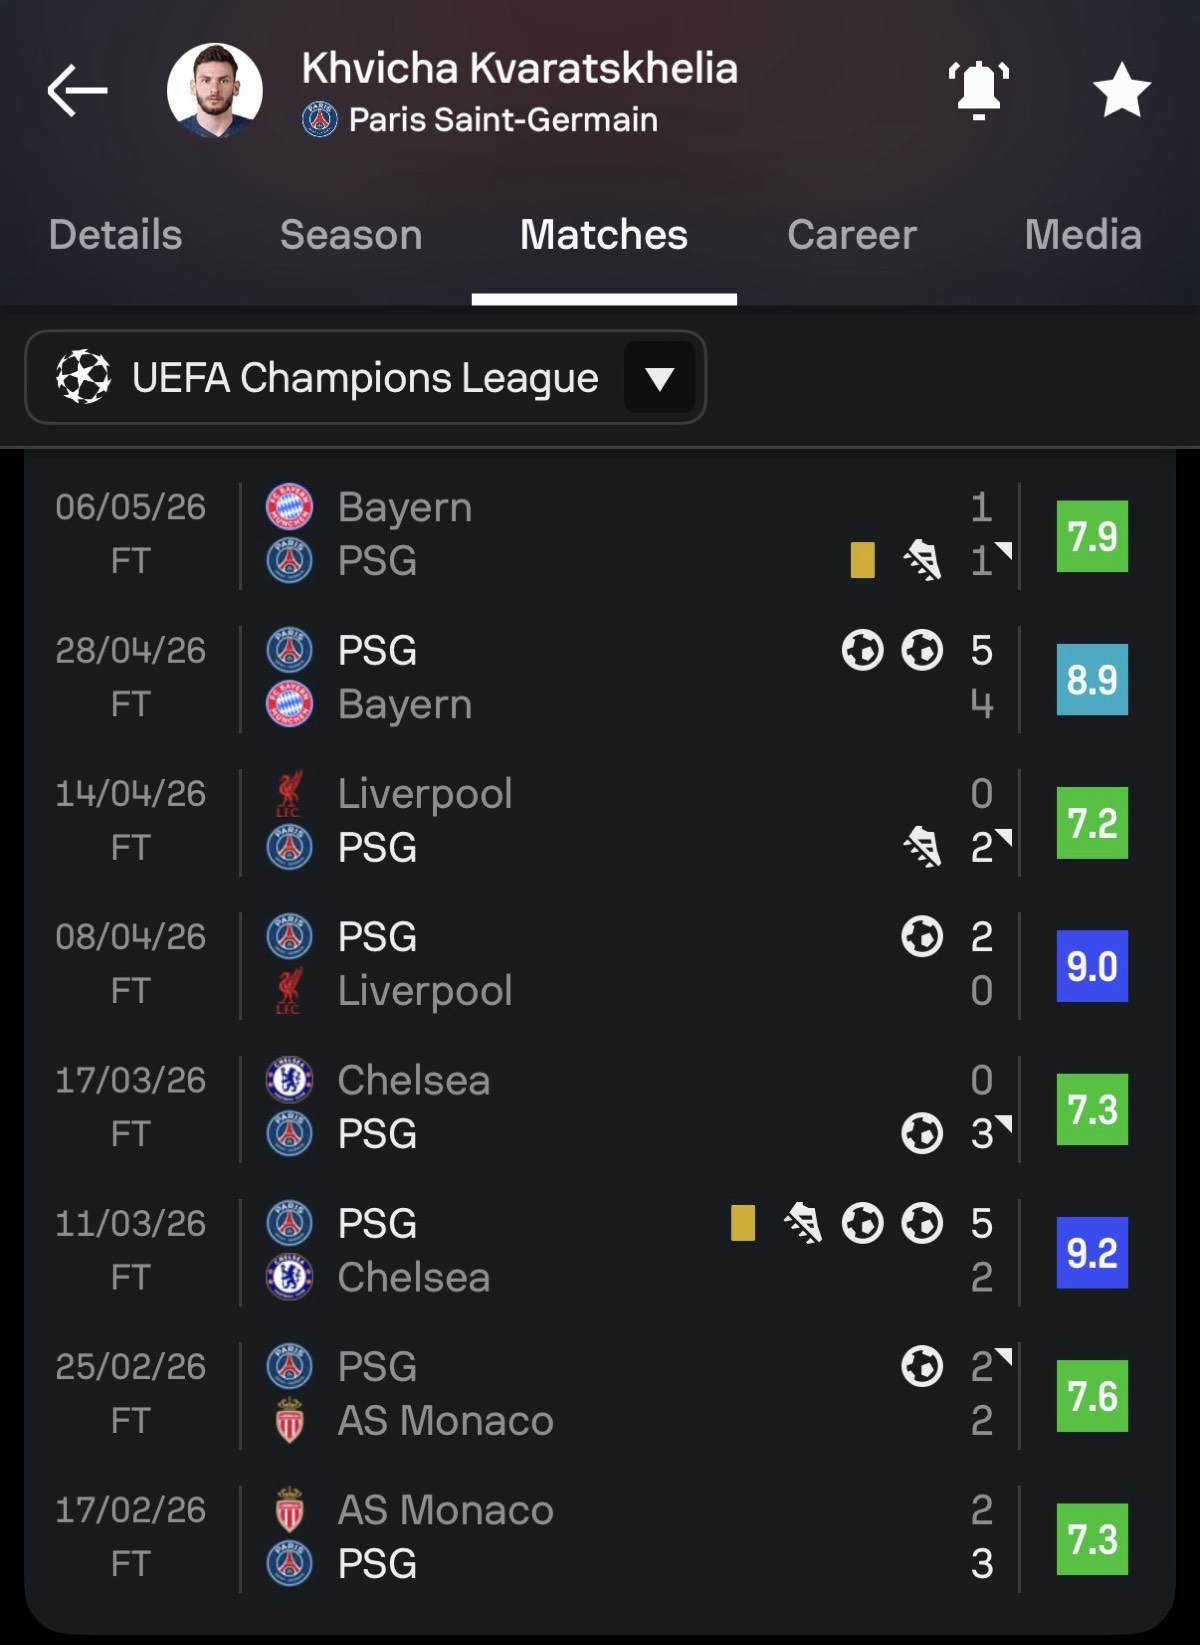This screenshot has width=1200, height=1645.
Task: Open the Paris Saint-Germain team link
Action: coord(503,120)
